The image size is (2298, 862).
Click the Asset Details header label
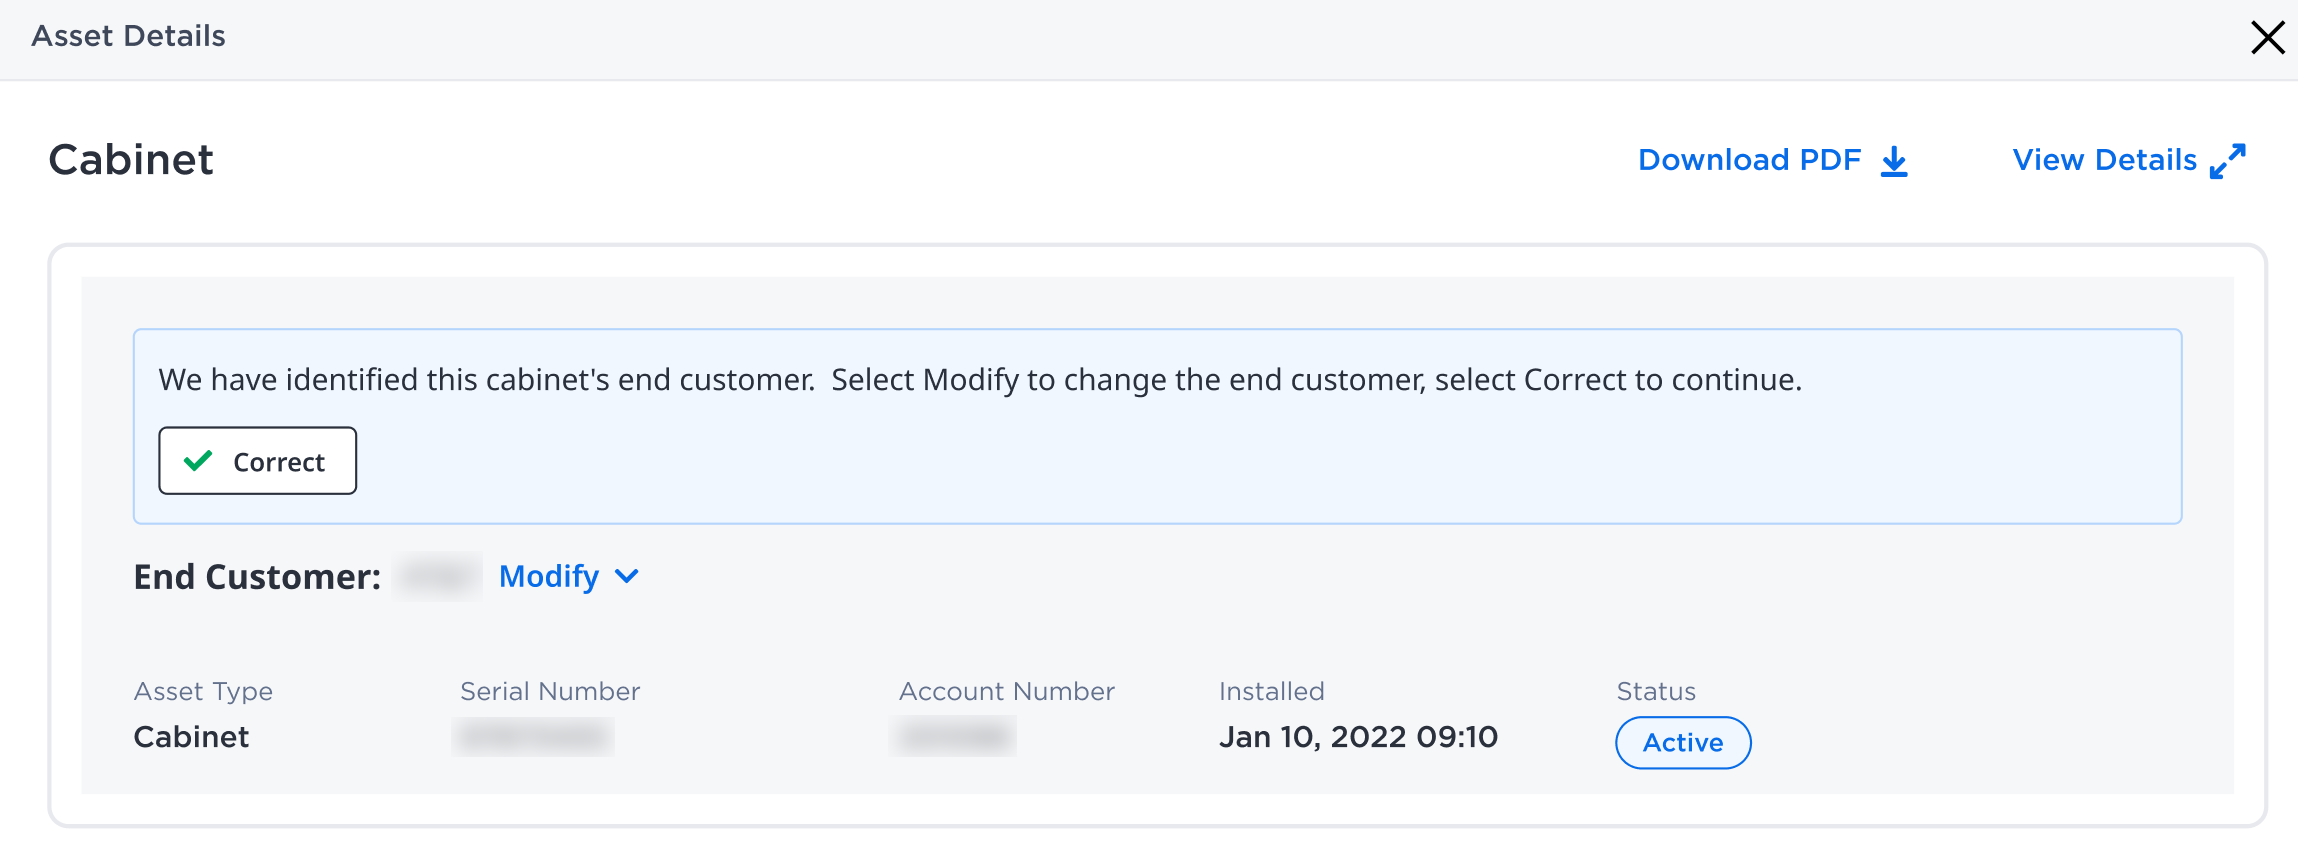pos(128,36)
